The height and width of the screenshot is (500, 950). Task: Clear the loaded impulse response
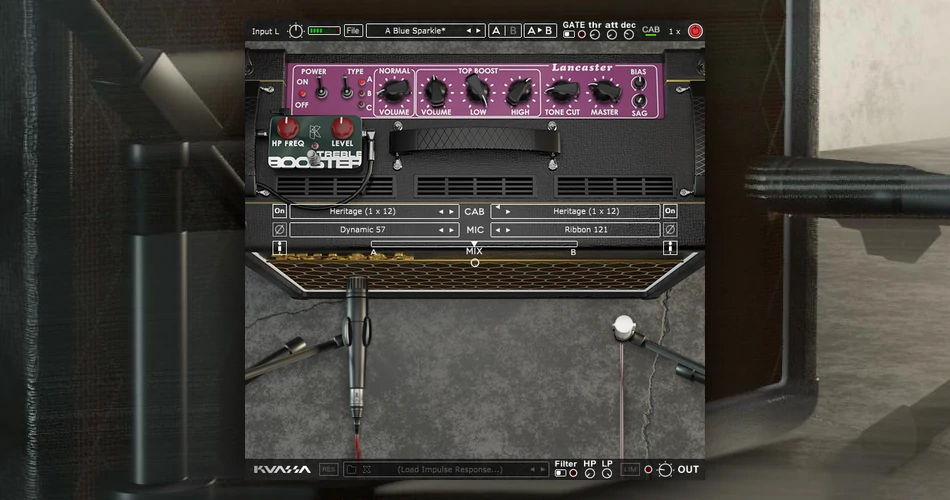[x=367, y=470]
